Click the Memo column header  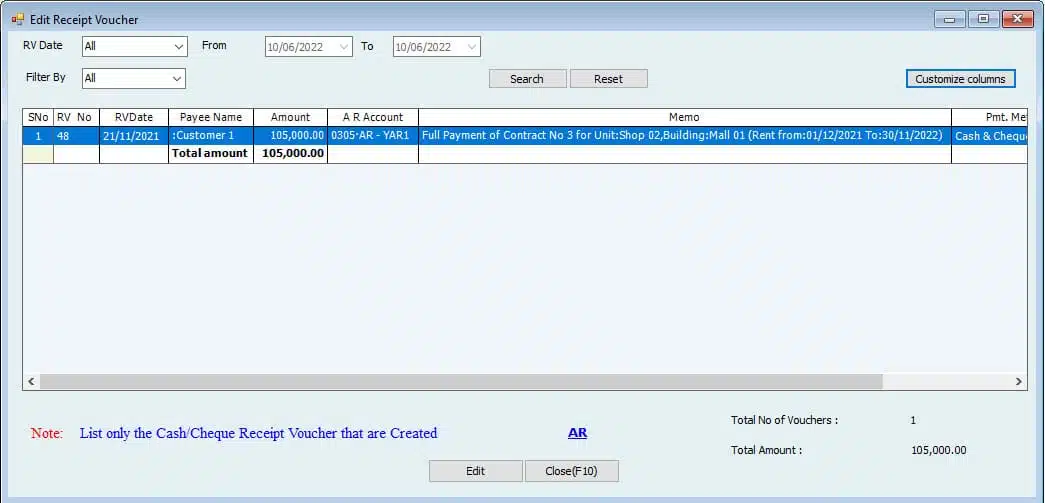(x=684, y=117)
